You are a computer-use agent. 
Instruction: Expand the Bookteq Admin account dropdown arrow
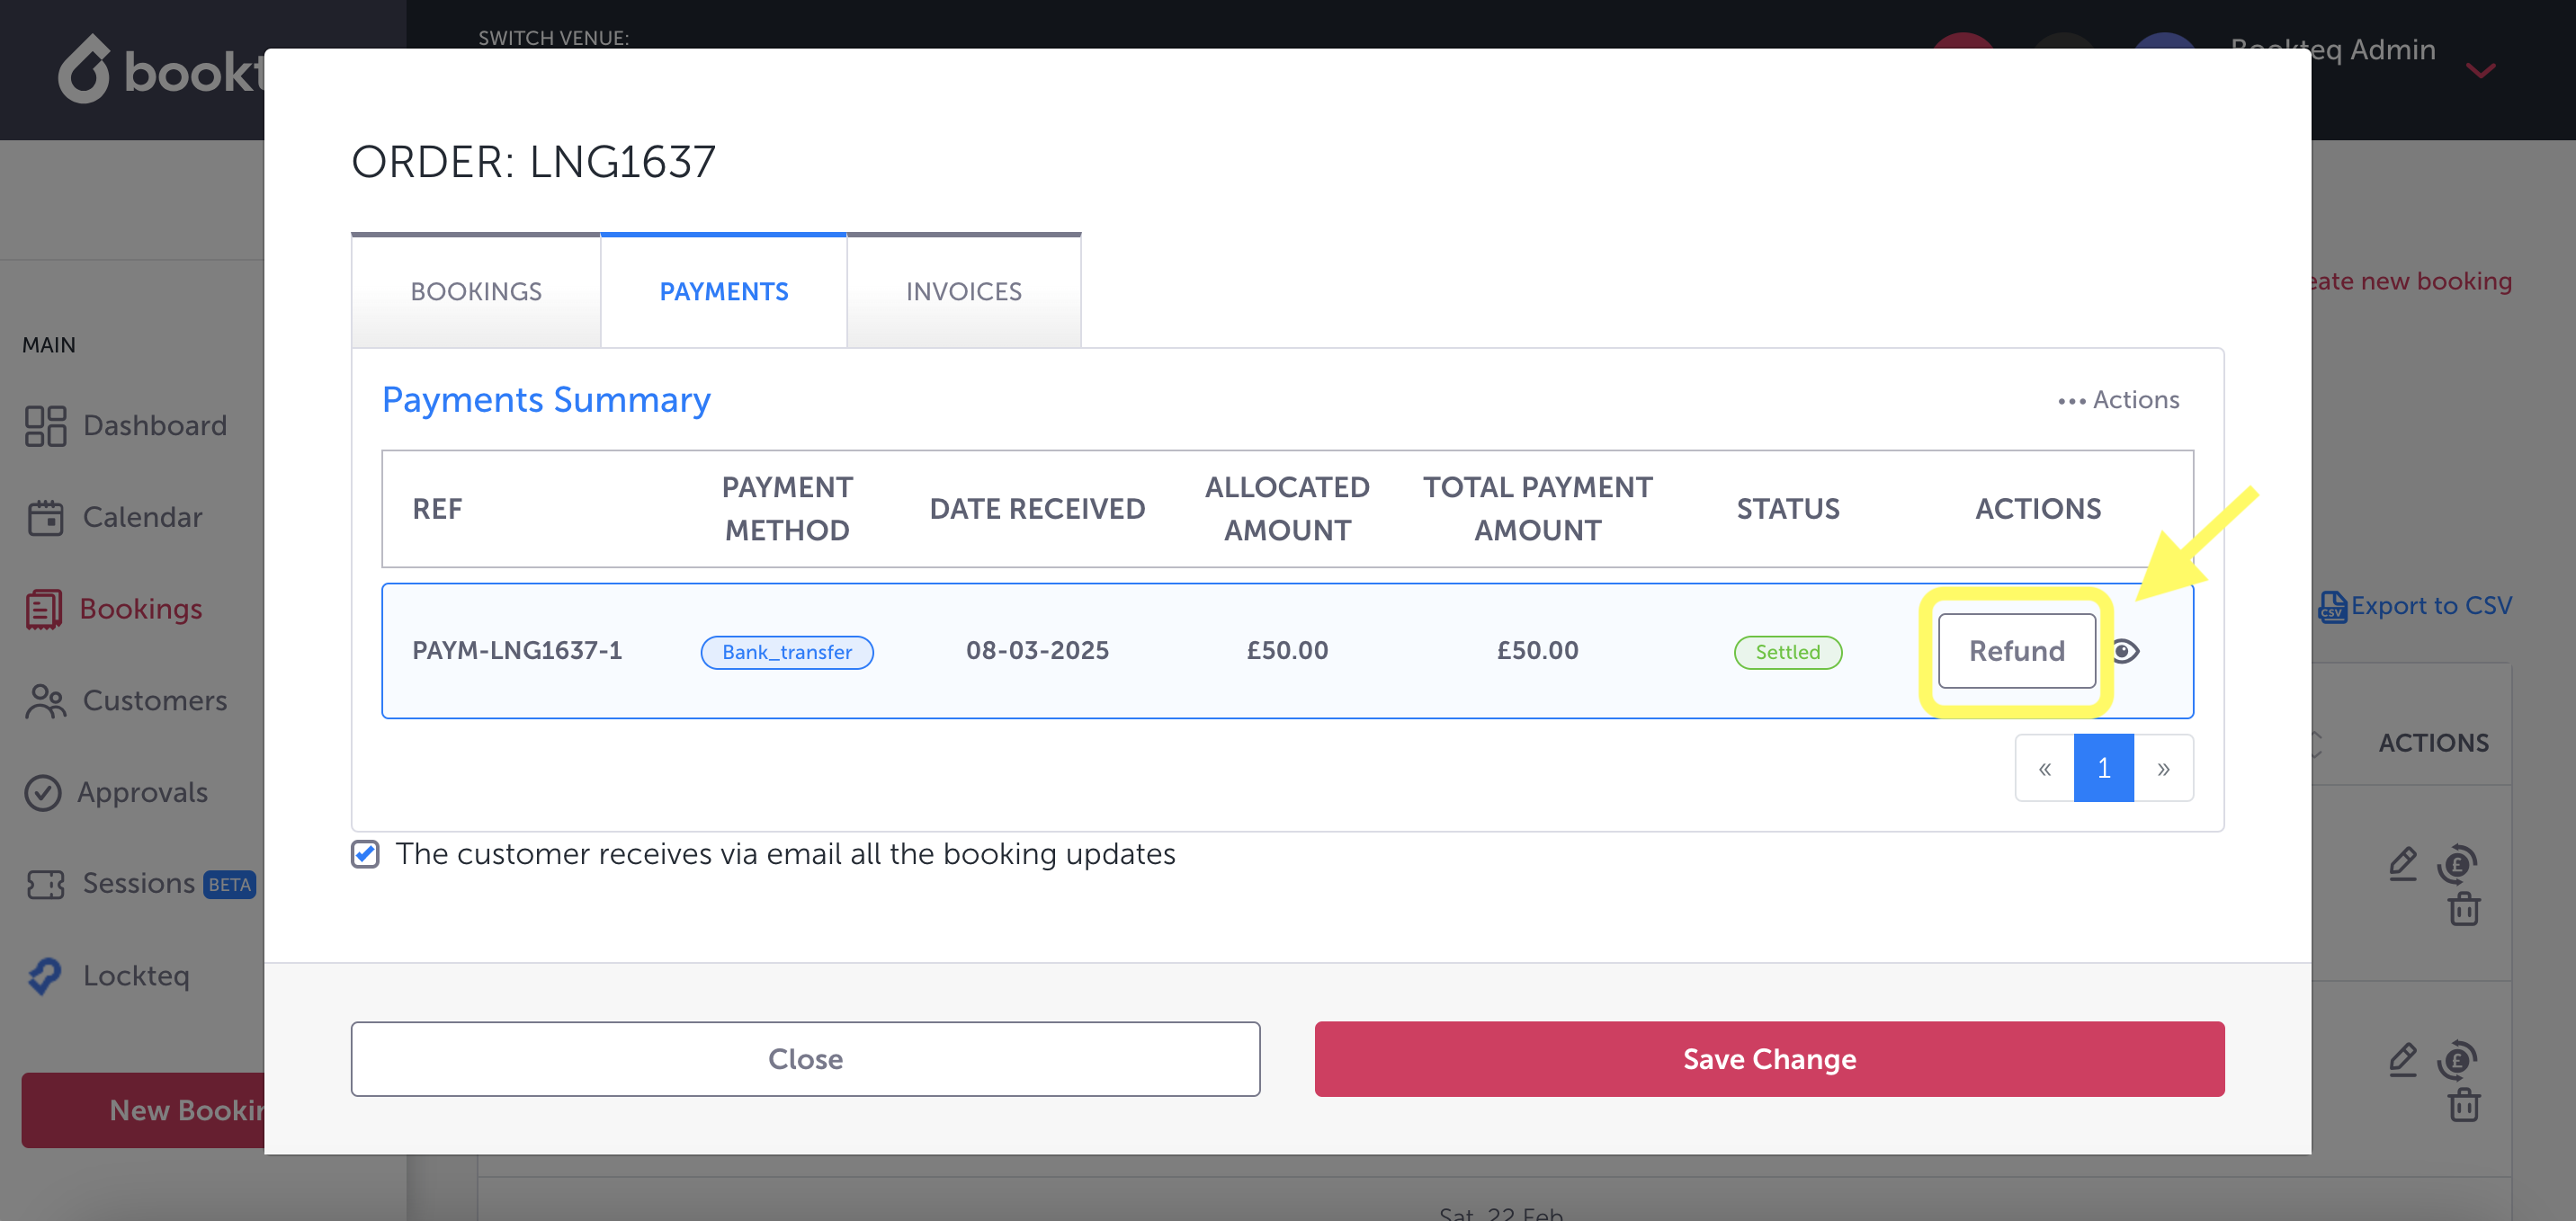[x=2480, y=70]
